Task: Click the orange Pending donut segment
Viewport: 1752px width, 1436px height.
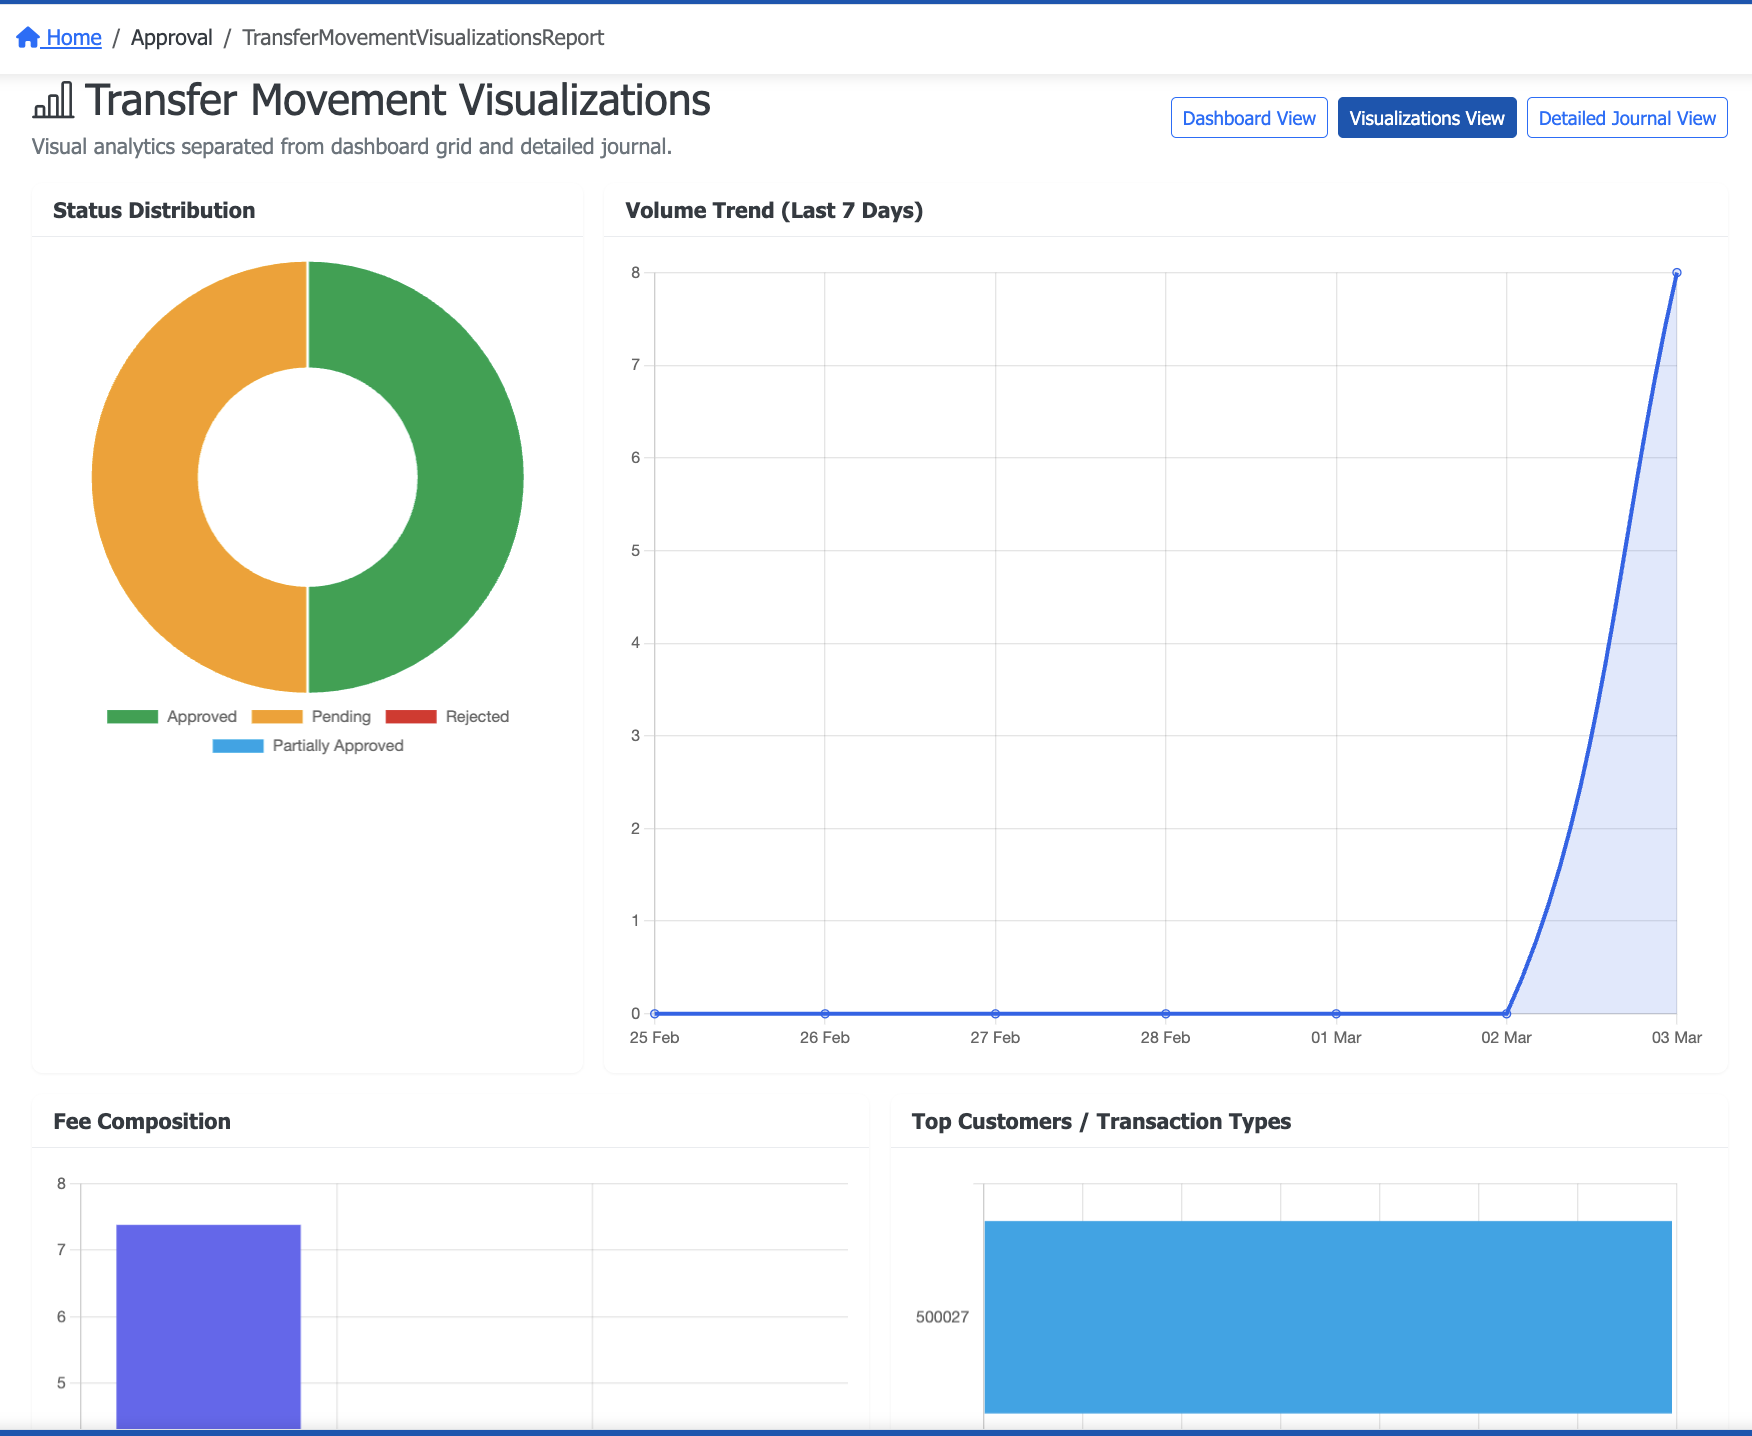Action: pos(146,477)
